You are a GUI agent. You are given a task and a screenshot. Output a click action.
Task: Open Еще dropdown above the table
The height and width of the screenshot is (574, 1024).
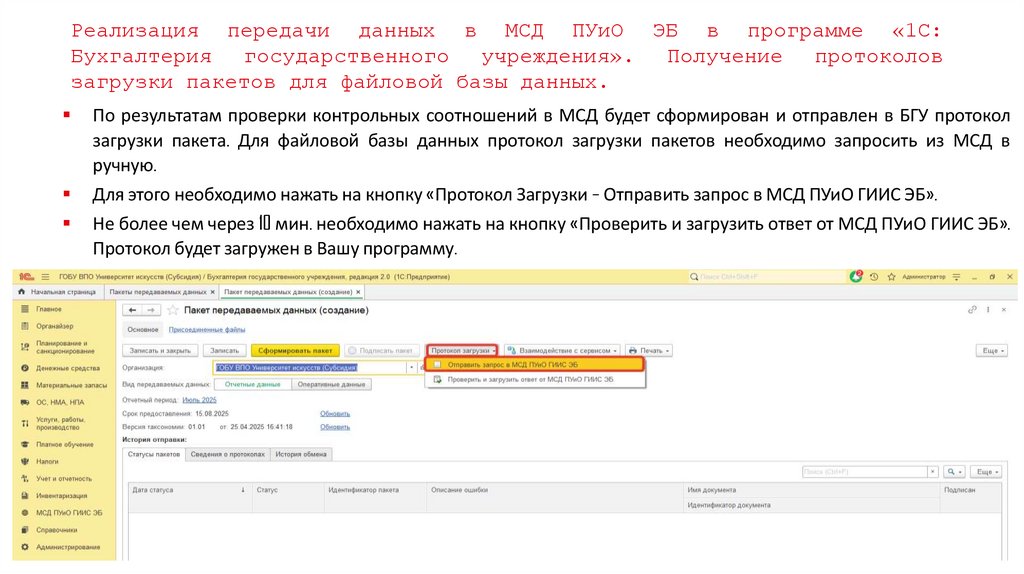click(987, 471)
